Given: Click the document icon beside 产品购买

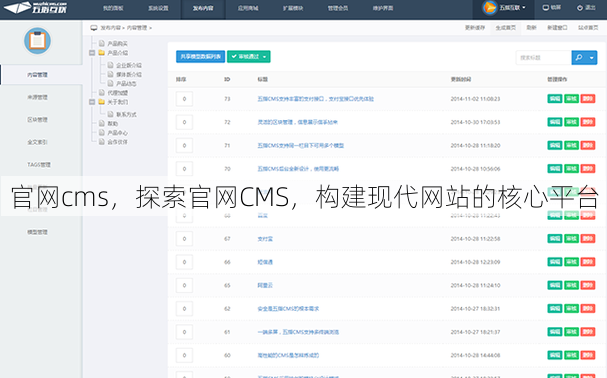Looking at the screenshot, I should (x=101, y=43).
